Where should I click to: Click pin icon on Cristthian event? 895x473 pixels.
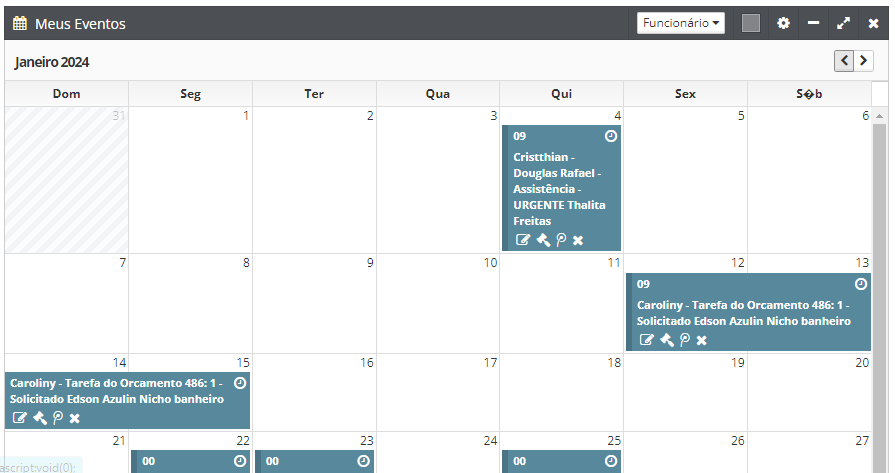(561, 240)
